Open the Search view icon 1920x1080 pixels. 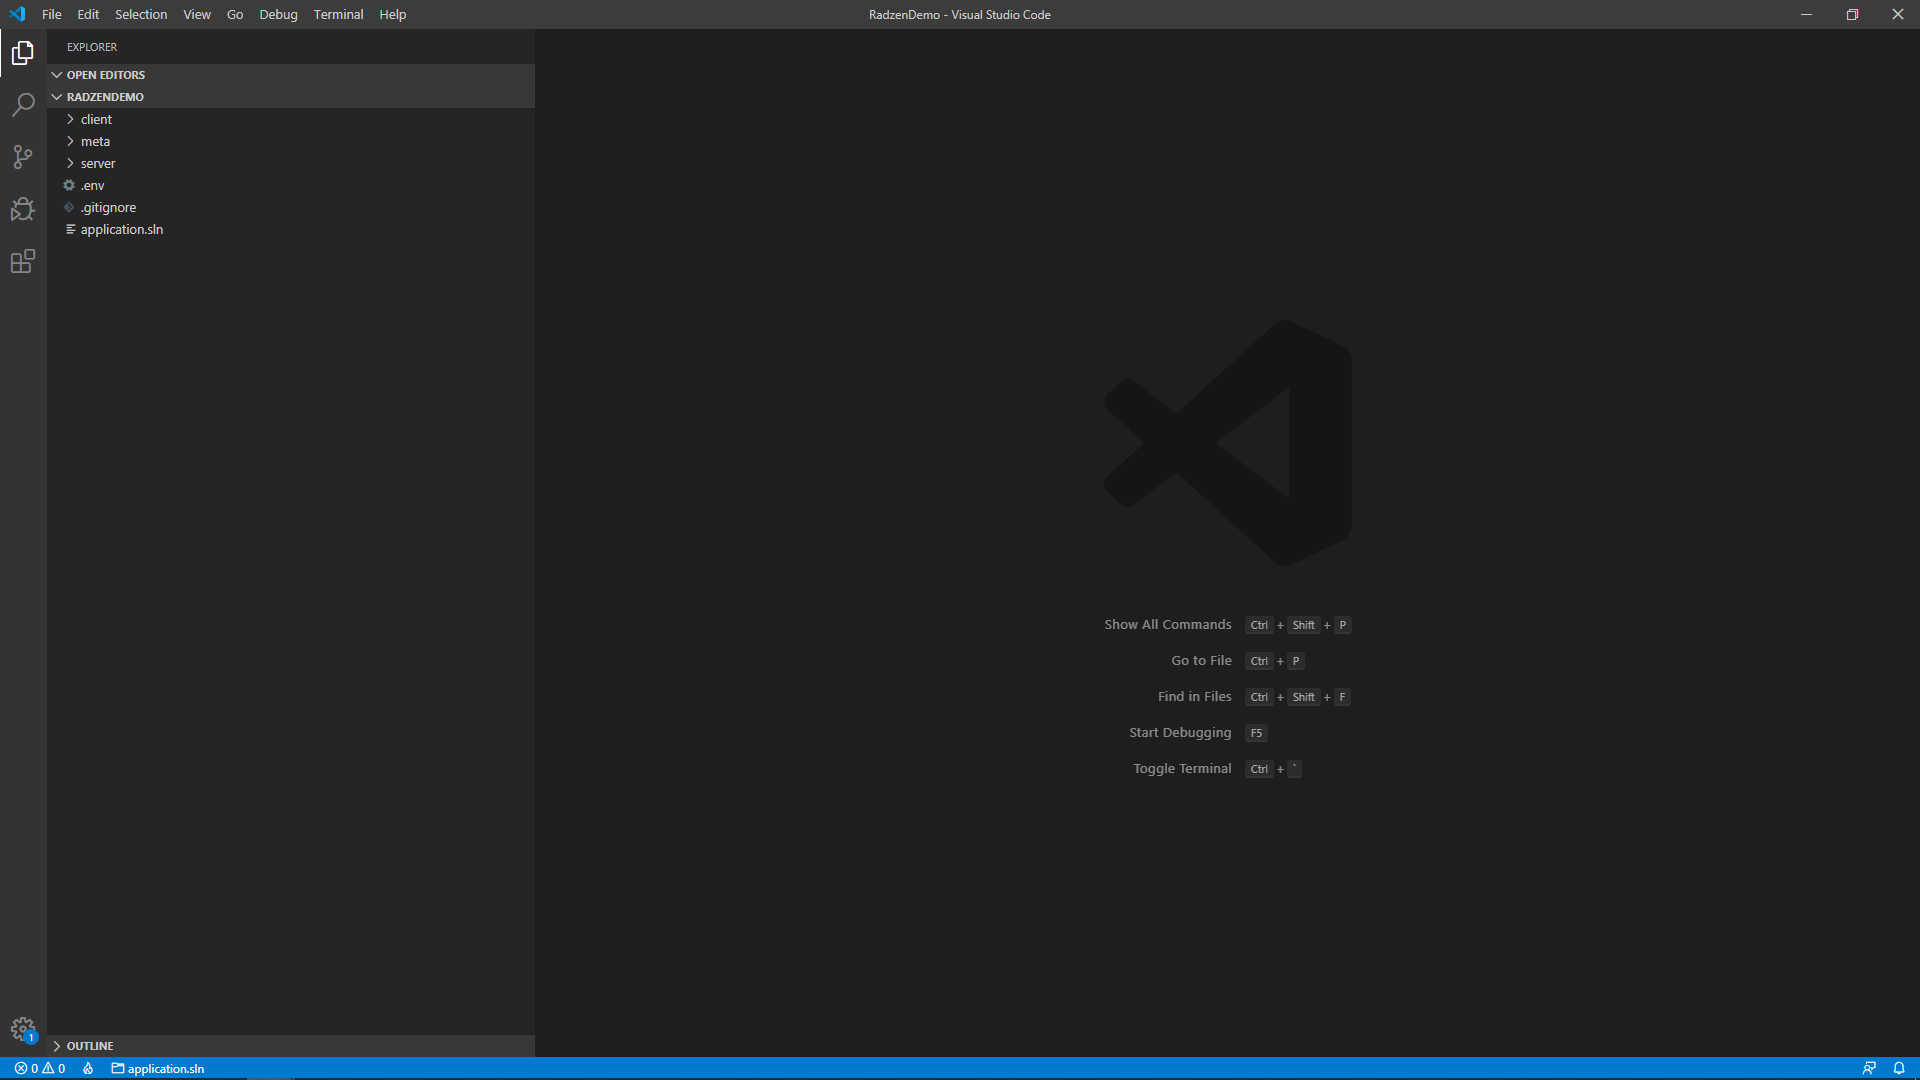23,105
